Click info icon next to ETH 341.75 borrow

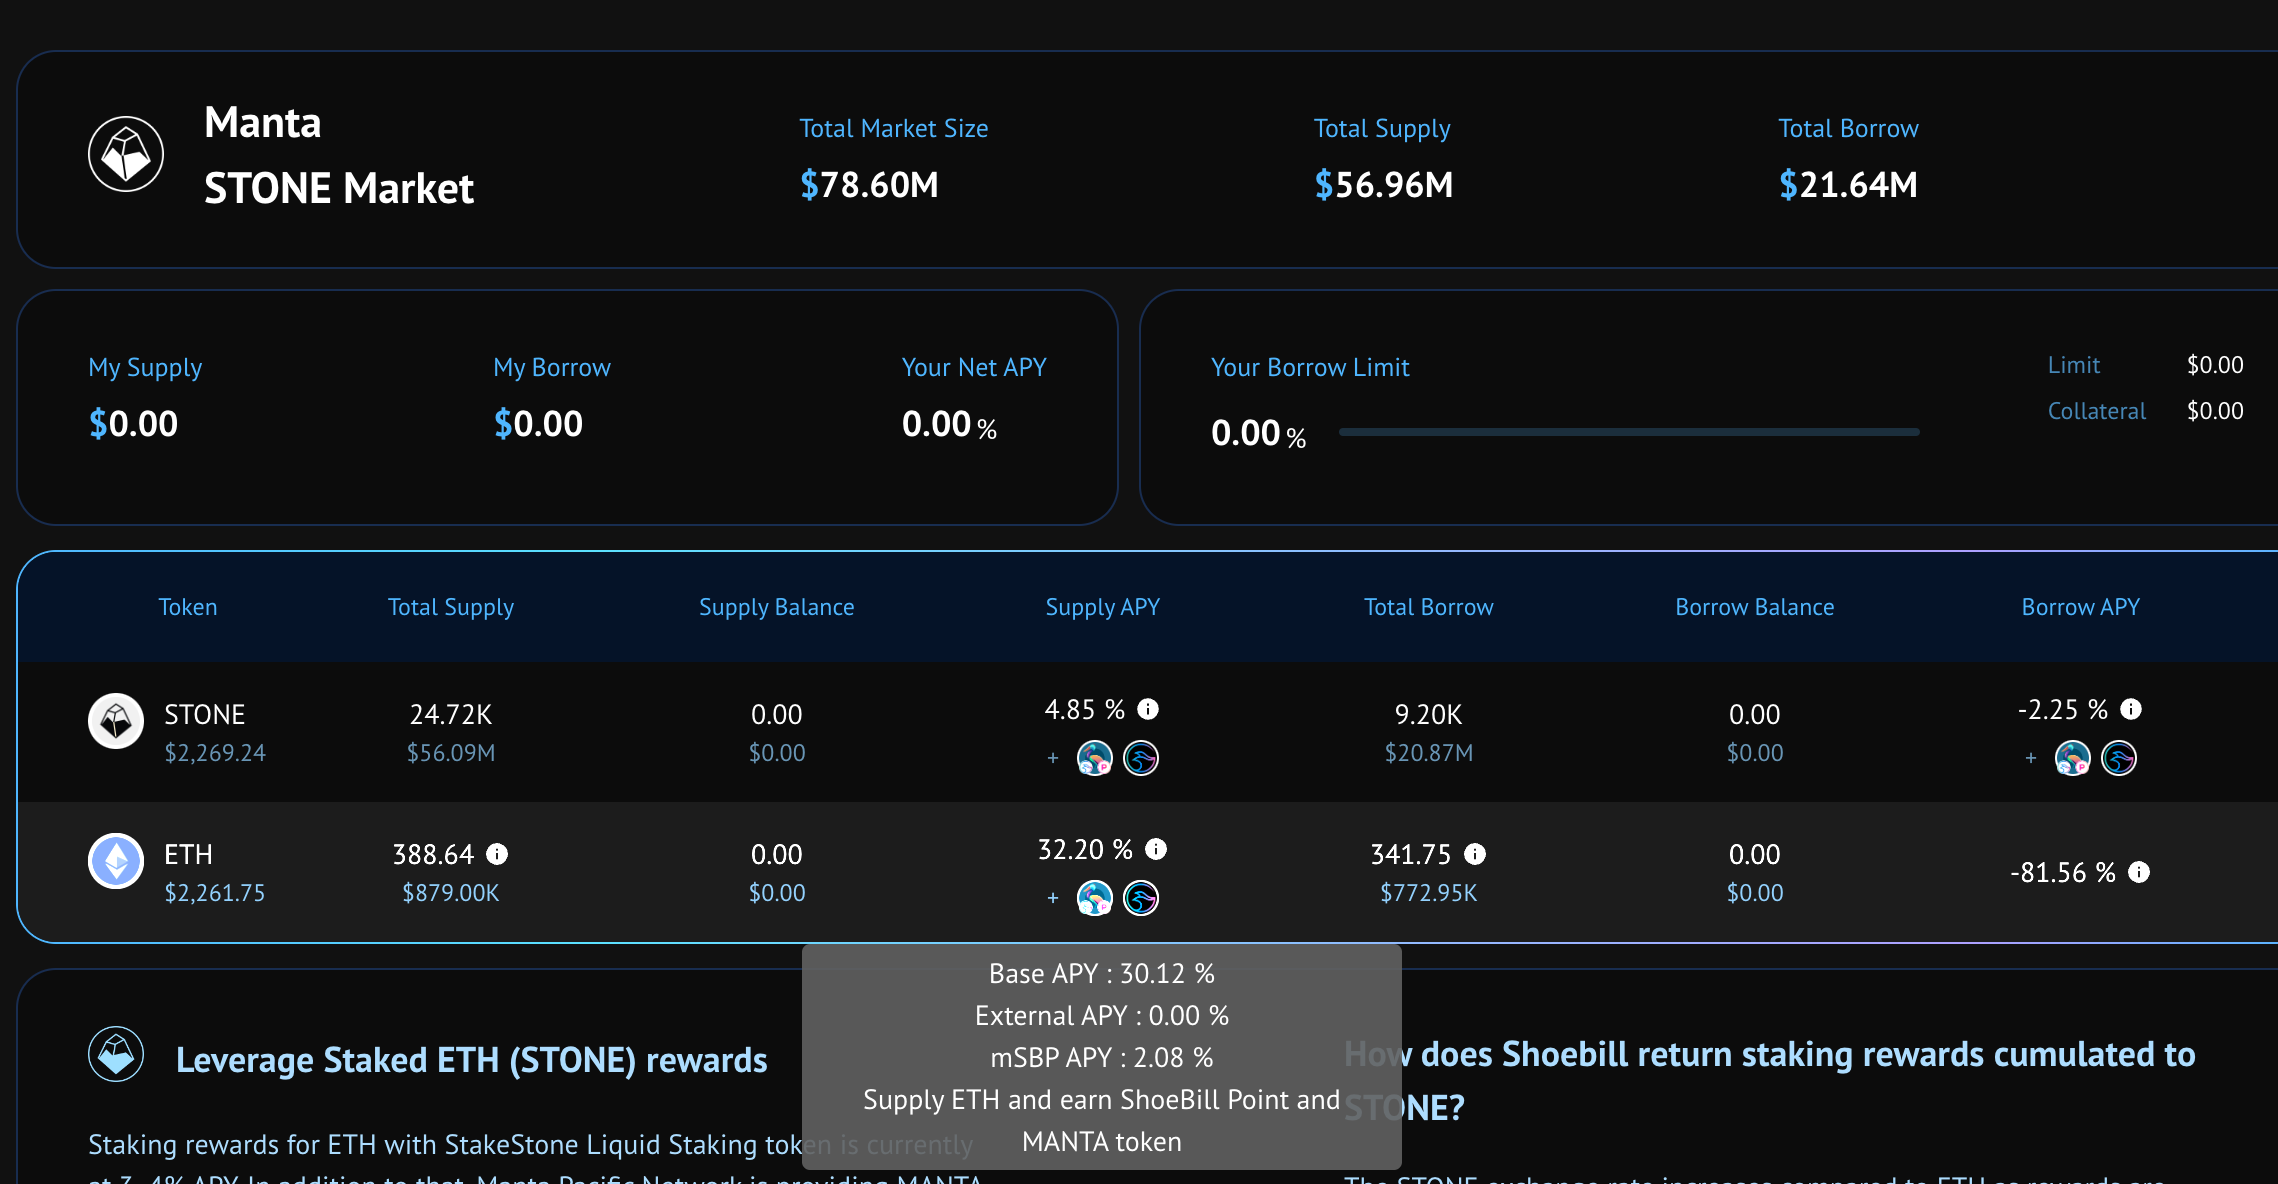pyautogui.click(x=1475, y=854)
